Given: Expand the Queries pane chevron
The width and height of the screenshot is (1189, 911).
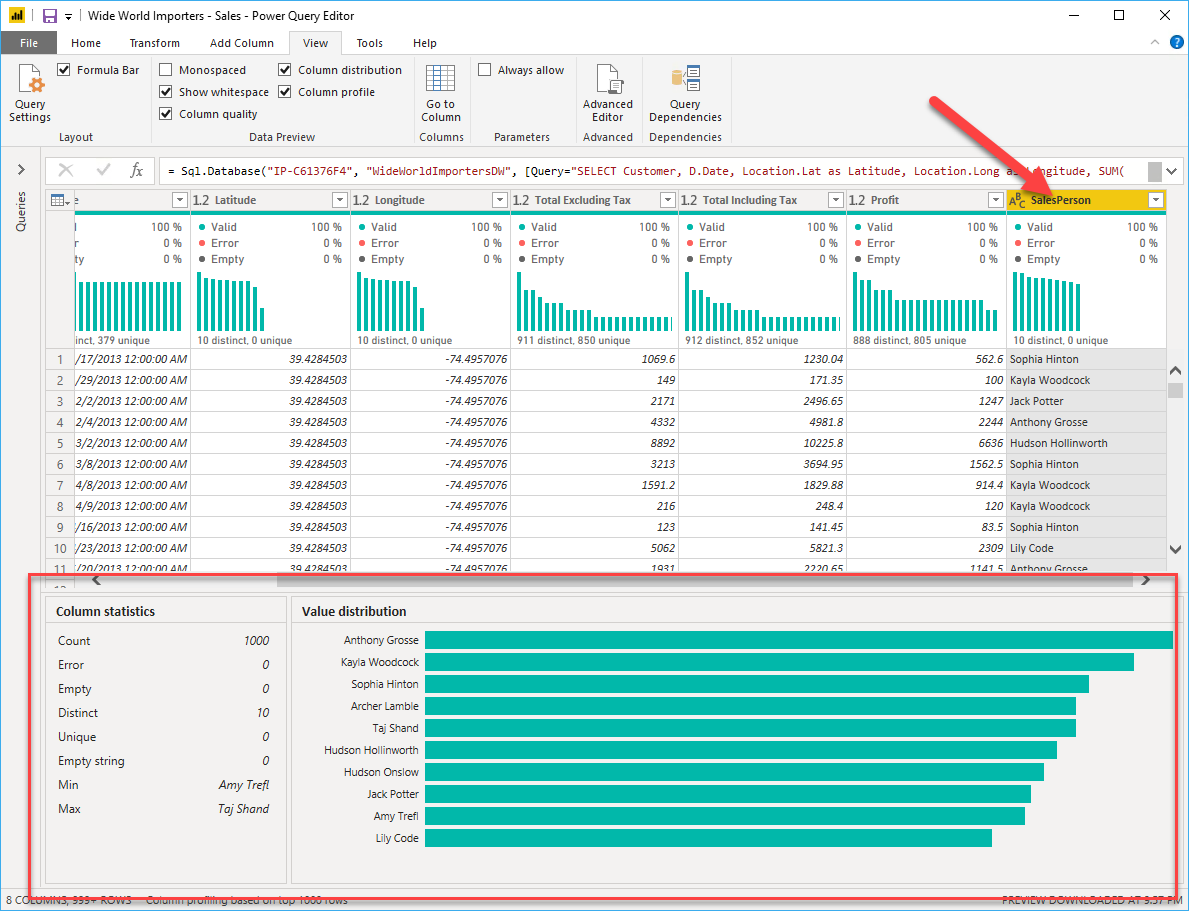Looking at the screenshot, I should tap(21, 170).
